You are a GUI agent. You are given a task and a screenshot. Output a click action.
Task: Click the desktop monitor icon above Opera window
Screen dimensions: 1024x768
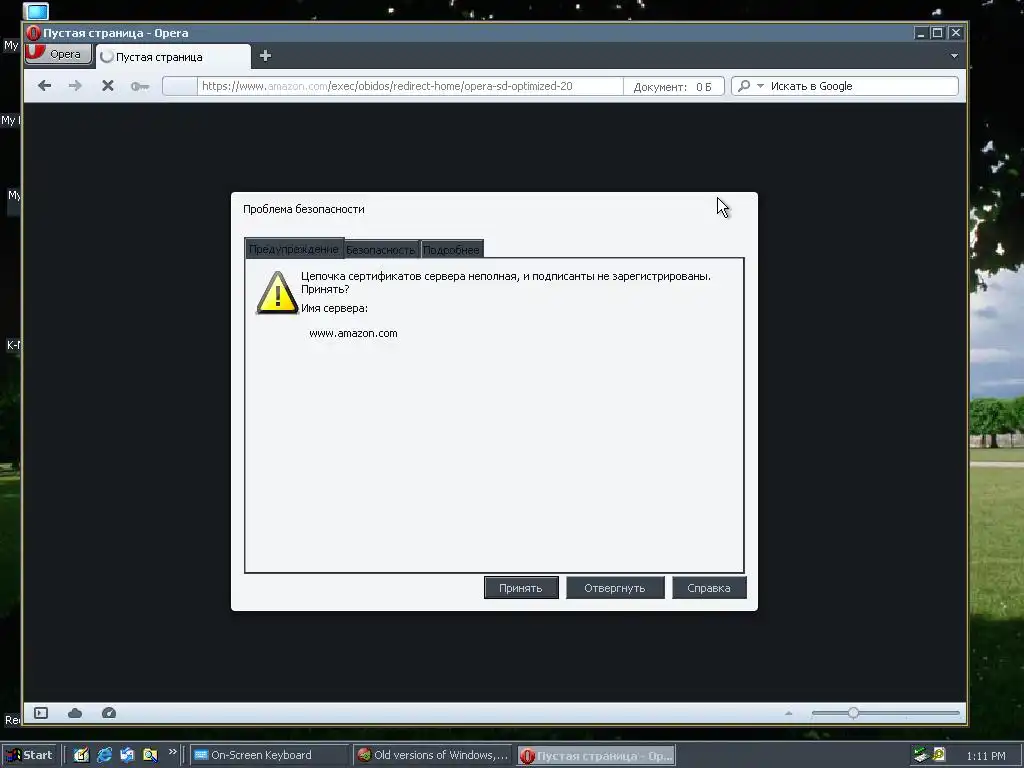pos(36,10)
